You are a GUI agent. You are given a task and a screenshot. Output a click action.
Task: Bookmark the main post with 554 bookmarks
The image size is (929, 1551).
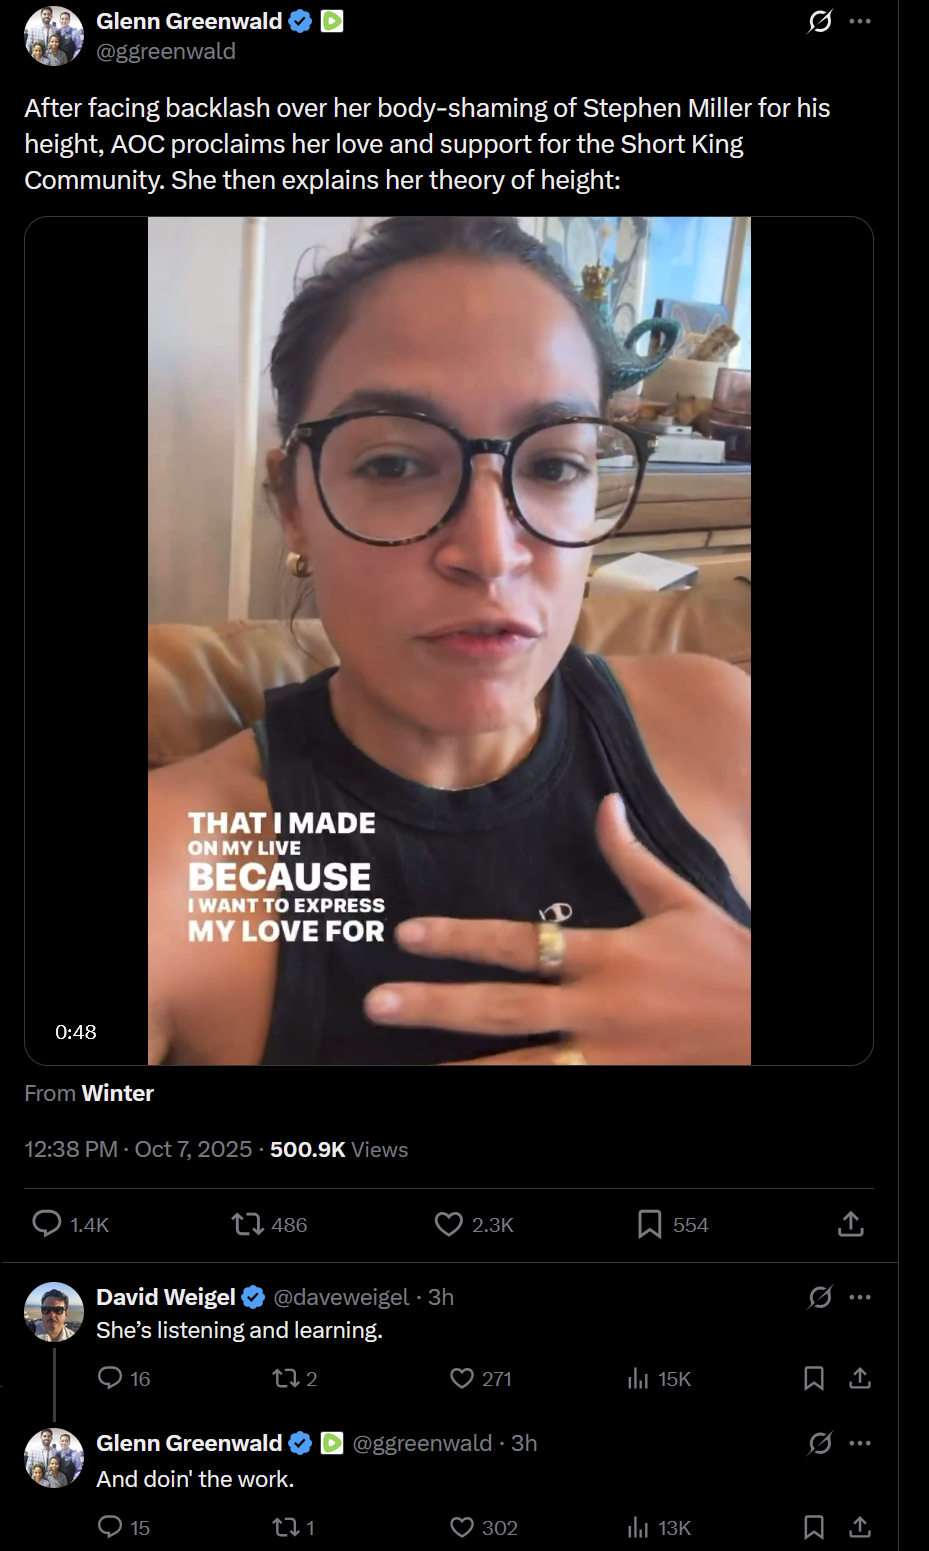coord(650,1224)
